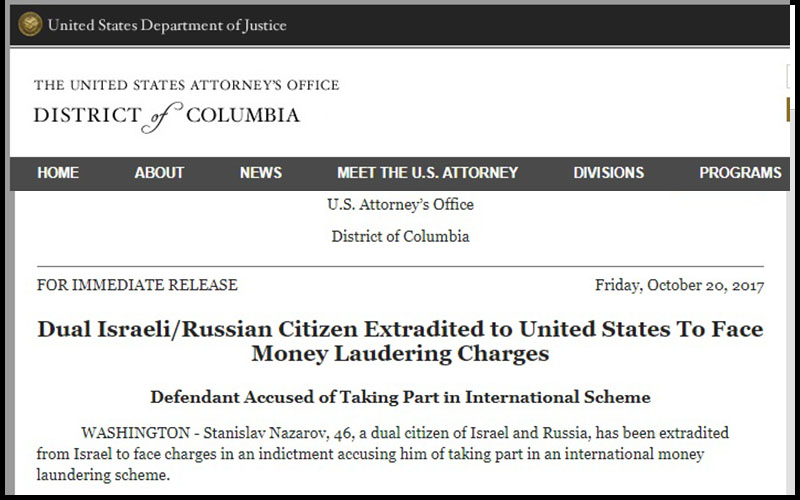800x500 pixels.
Task: Expand the PROGRAMS menu
Action: coord(740,172)
